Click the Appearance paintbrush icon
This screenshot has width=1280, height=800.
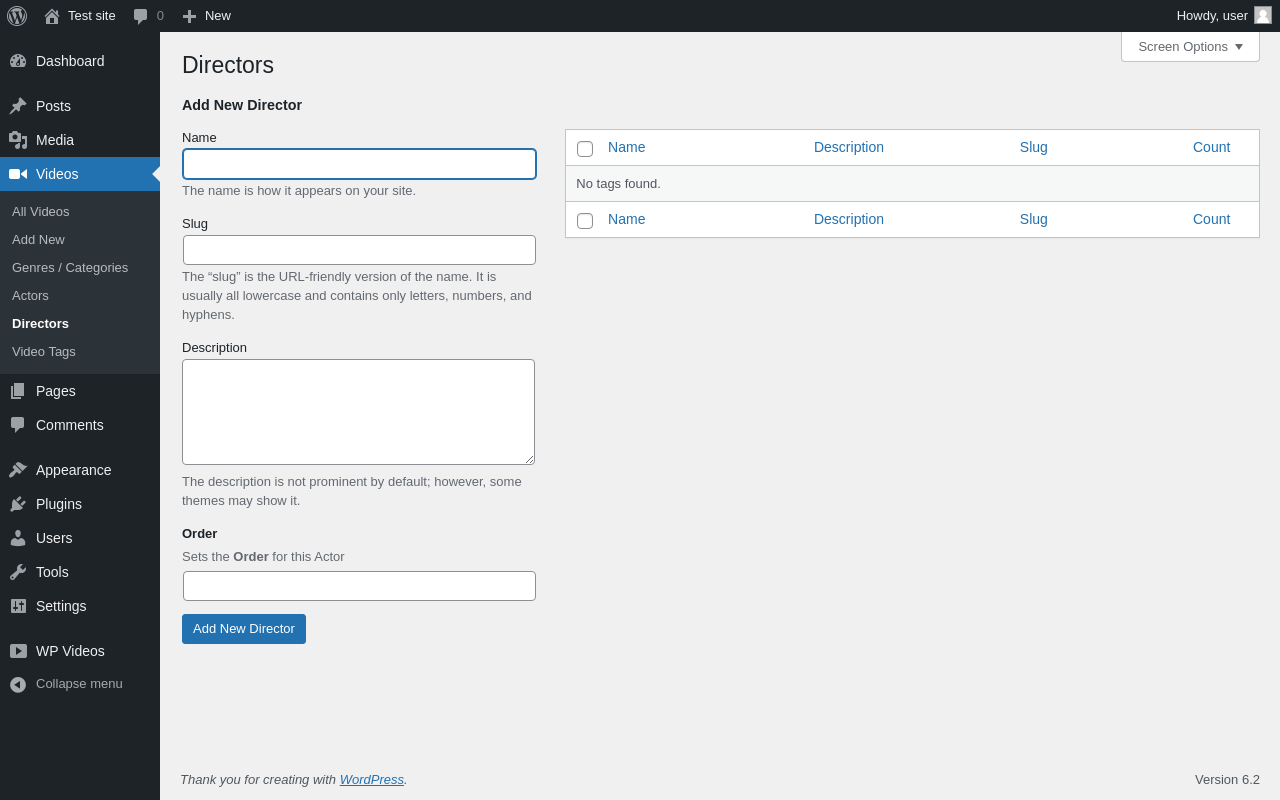(18, 470)
